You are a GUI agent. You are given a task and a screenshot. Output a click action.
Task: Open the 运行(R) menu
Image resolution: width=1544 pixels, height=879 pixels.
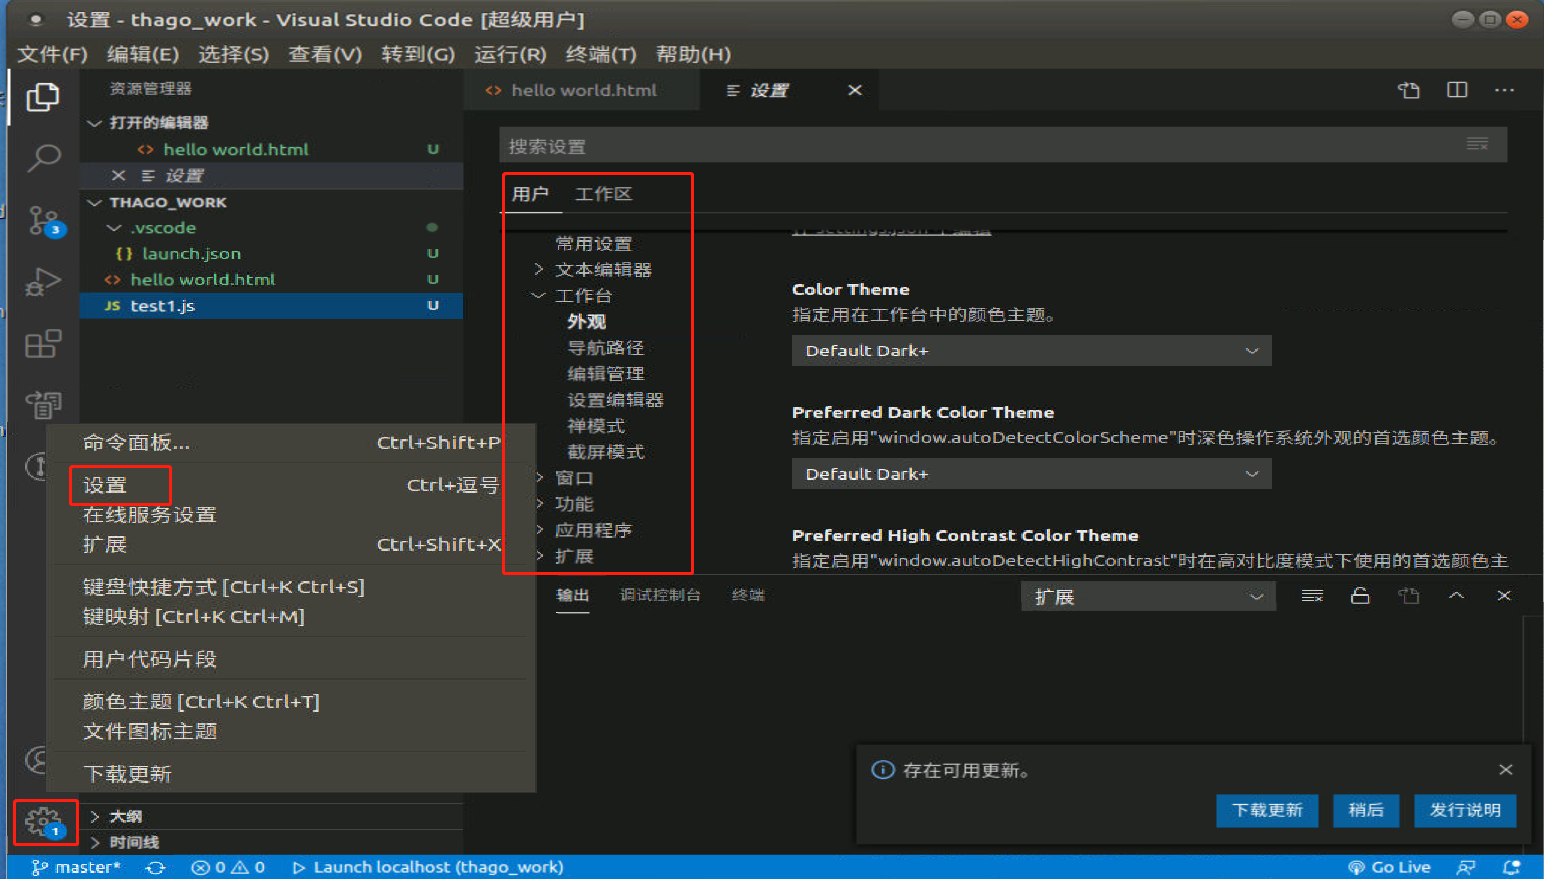coord(510,54)
